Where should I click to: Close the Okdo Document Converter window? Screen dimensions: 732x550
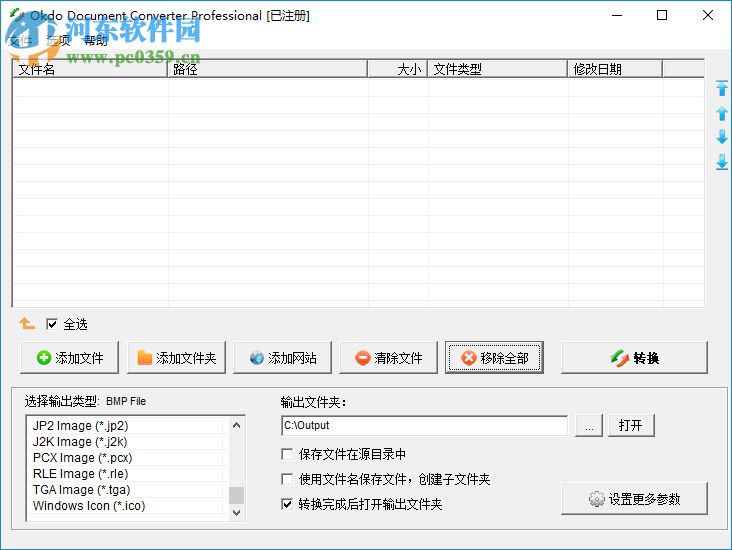[x=708, y=15]
